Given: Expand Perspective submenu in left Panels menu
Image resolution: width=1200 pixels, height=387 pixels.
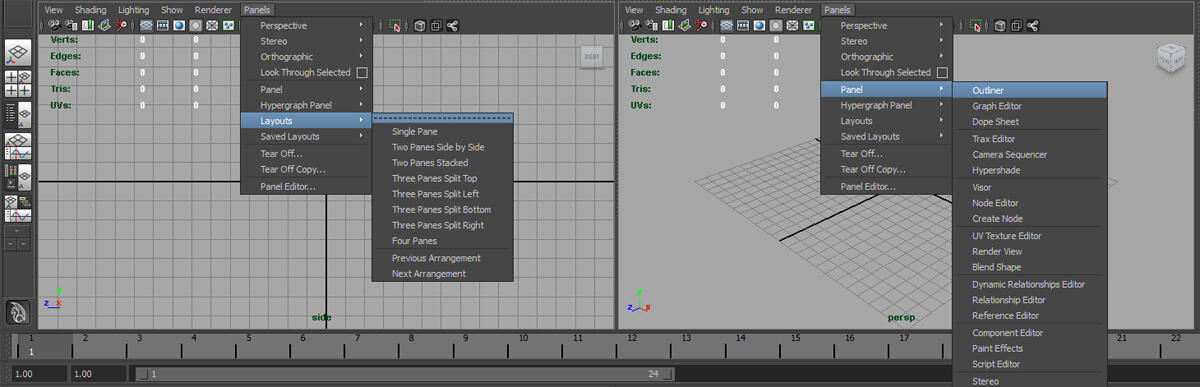Looking at the screenshot, I should [x=307, y=25].
